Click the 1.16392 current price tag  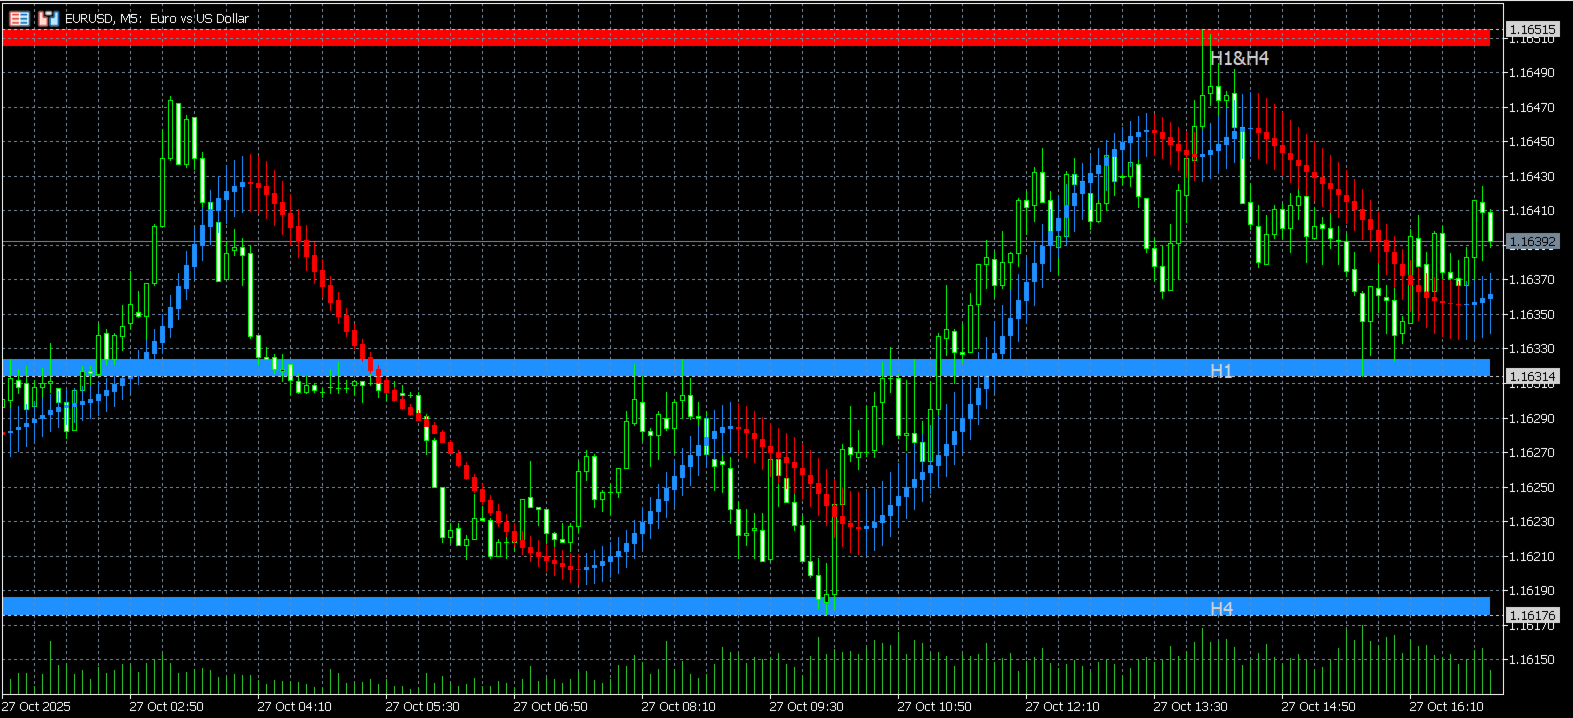[x=1532, y=242]
